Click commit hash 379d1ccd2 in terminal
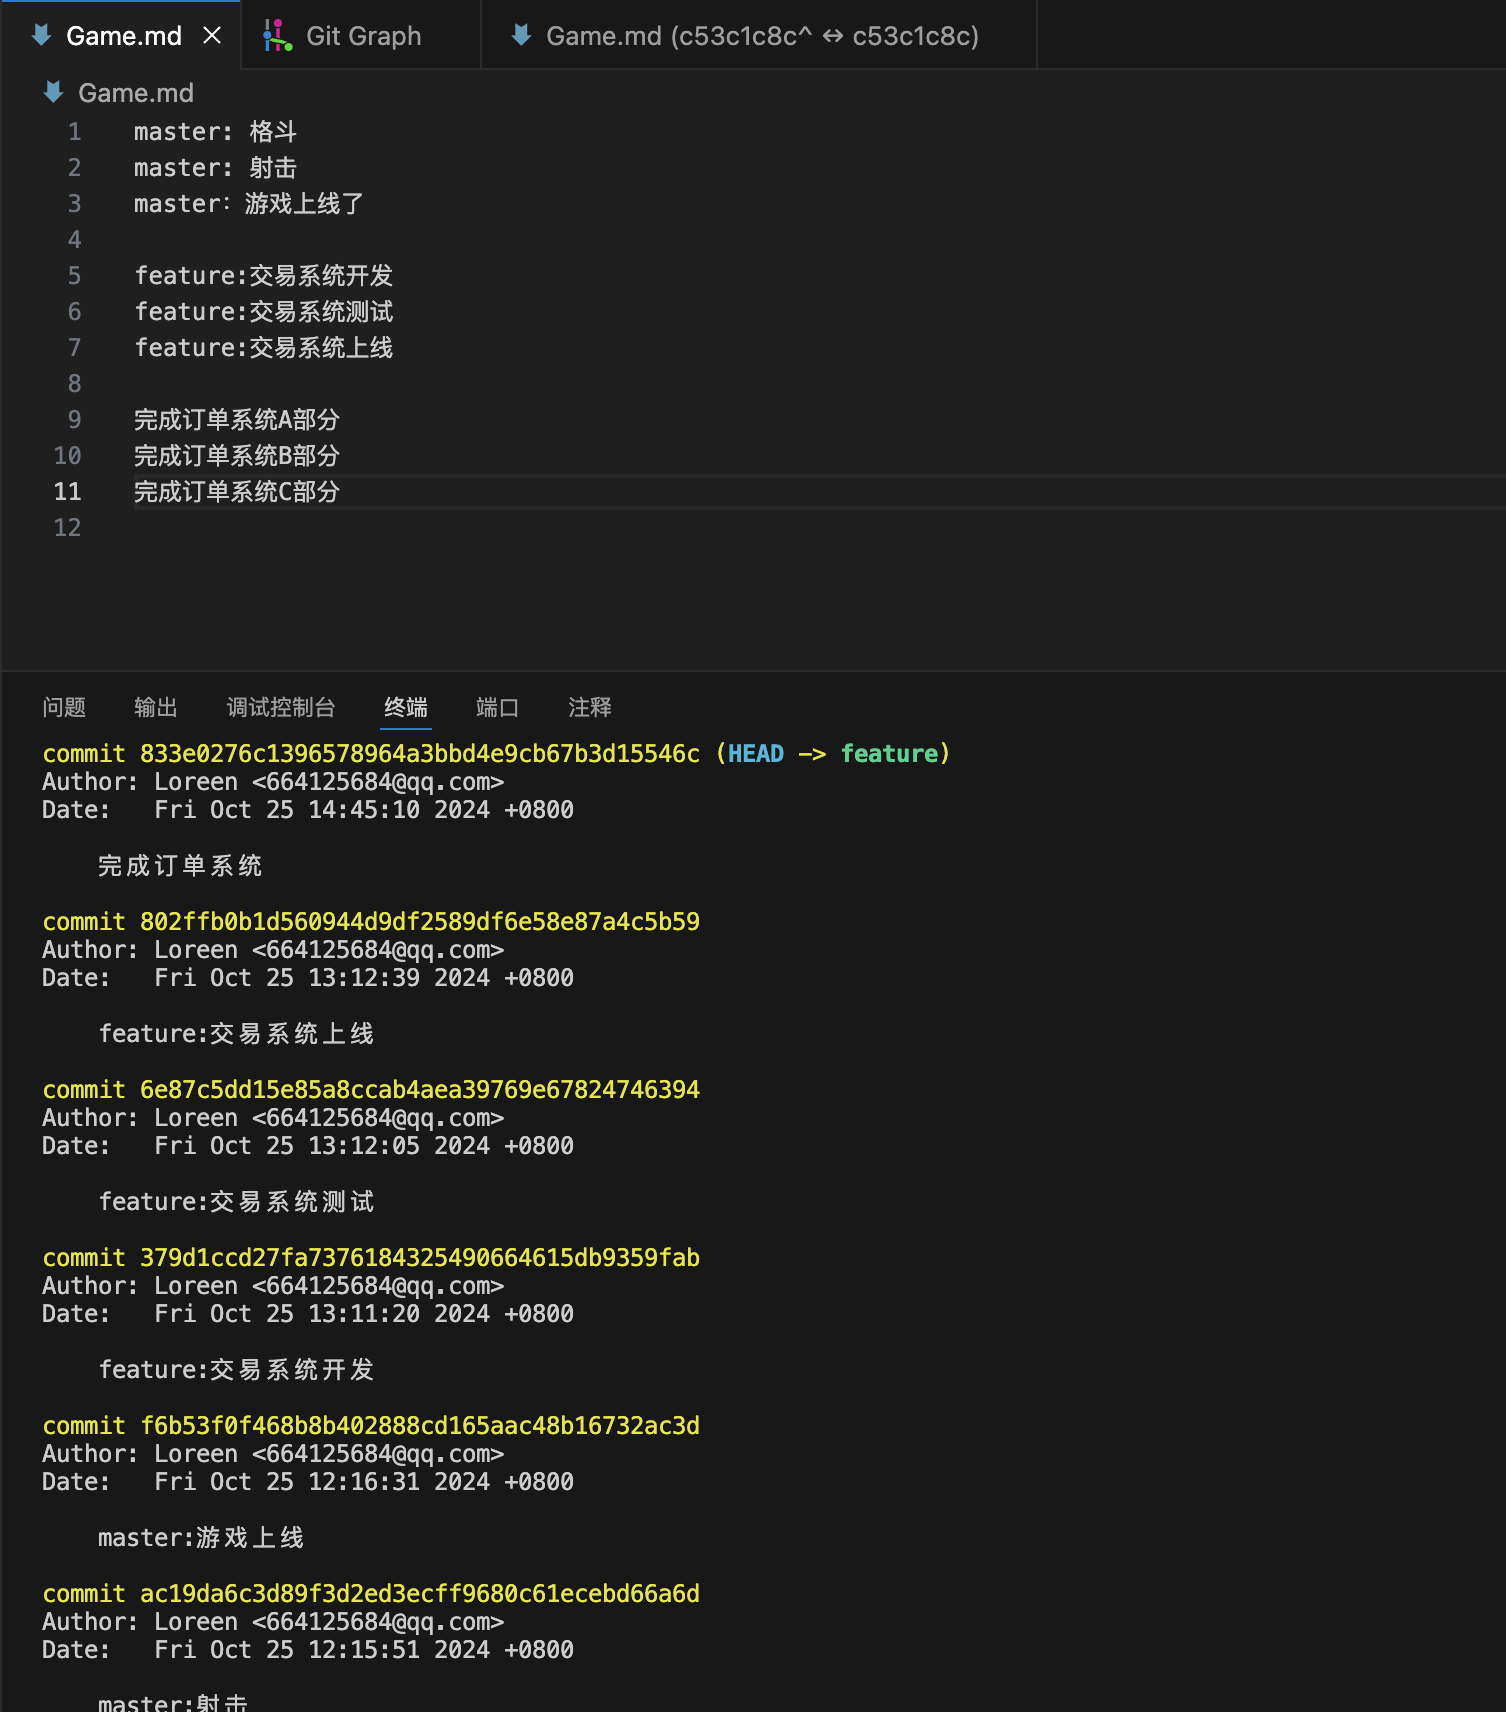 tap(420, 1258)
